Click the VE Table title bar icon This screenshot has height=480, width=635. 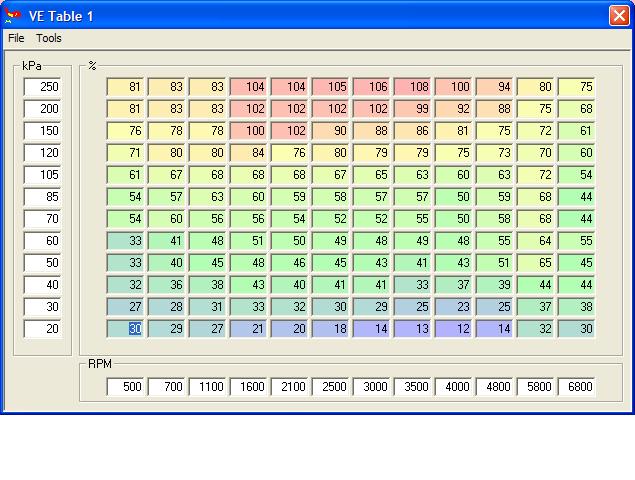(x=13, y=15)
